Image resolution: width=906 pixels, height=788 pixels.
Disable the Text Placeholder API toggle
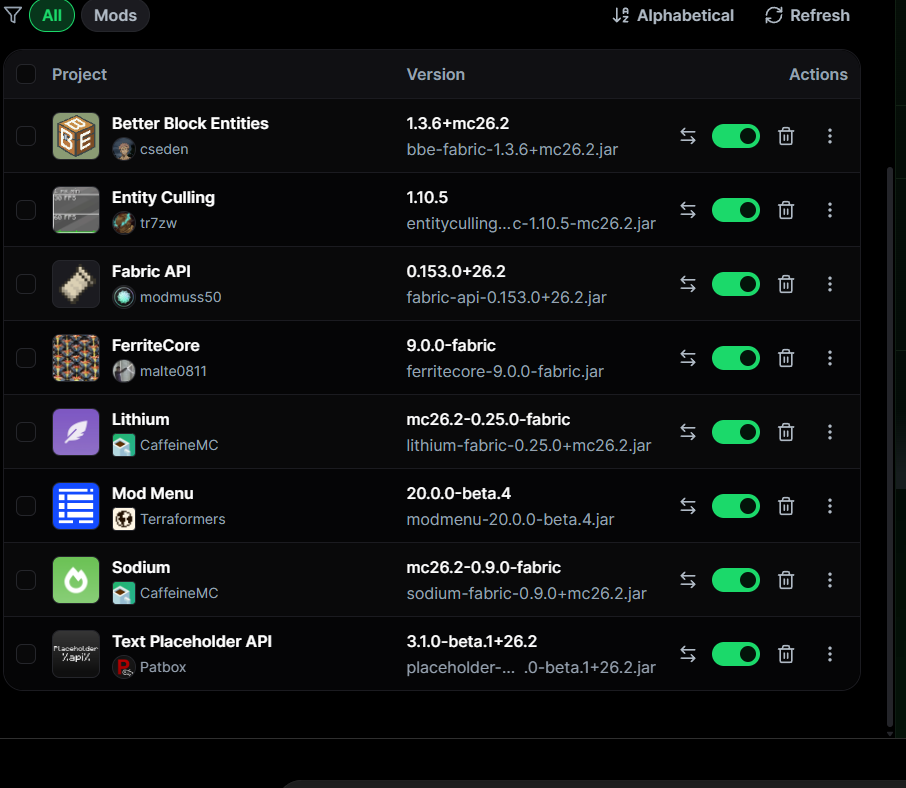pyautogui.click(x=736, y=654)
